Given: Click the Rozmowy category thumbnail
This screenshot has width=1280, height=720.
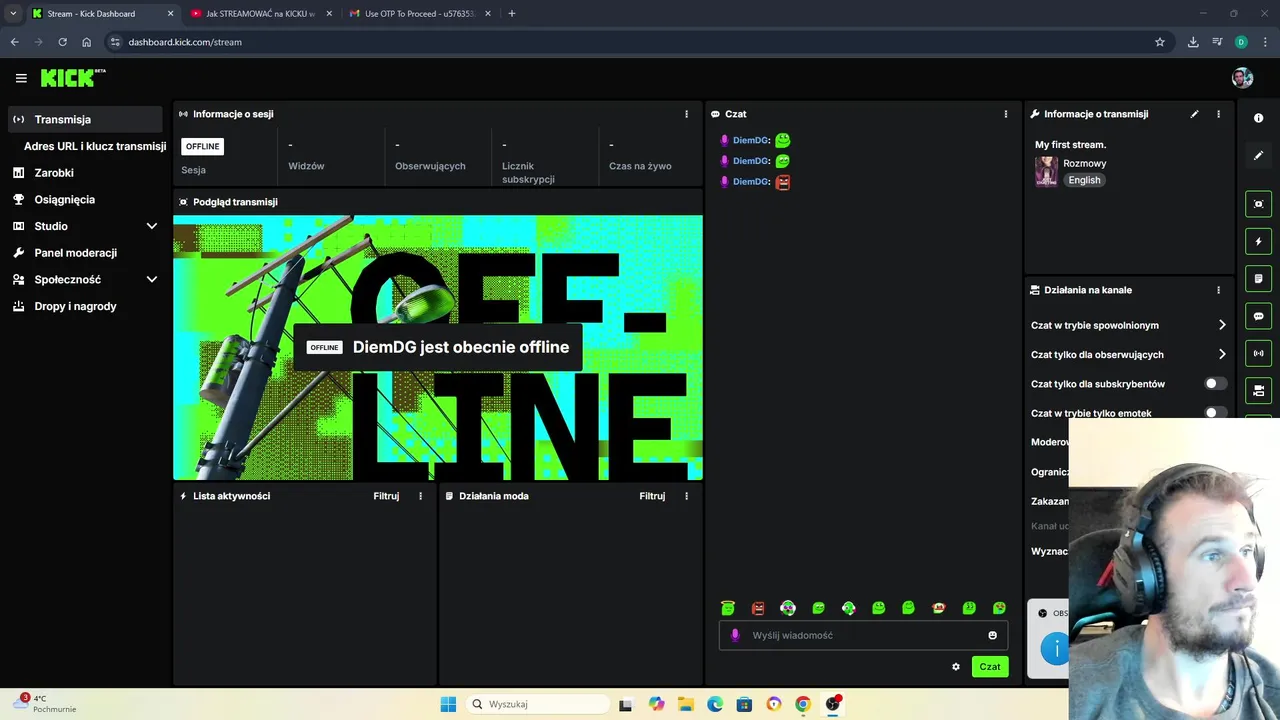Looking at the screenshot, I should coord(1046,172).
